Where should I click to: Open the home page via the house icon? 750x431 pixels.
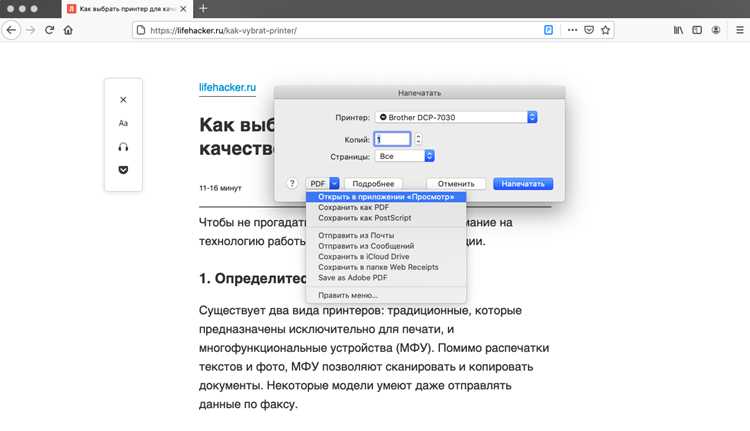[x=68, y=30]
